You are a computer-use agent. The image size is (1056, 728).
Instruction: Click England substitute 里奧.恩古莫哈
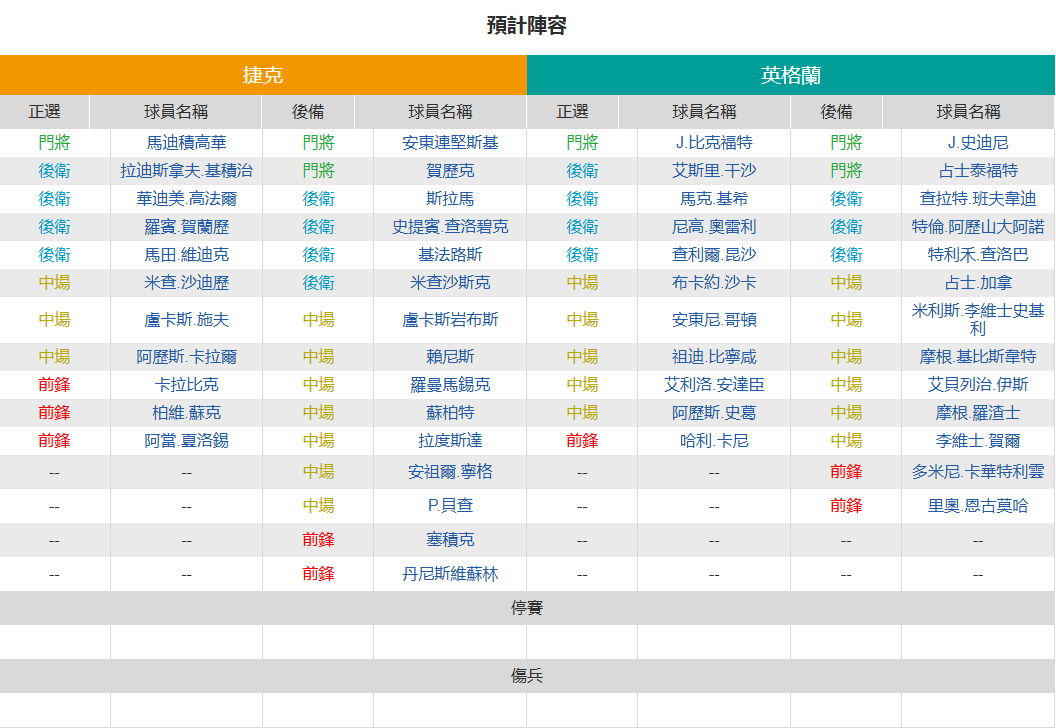click(x=979, y=506)
